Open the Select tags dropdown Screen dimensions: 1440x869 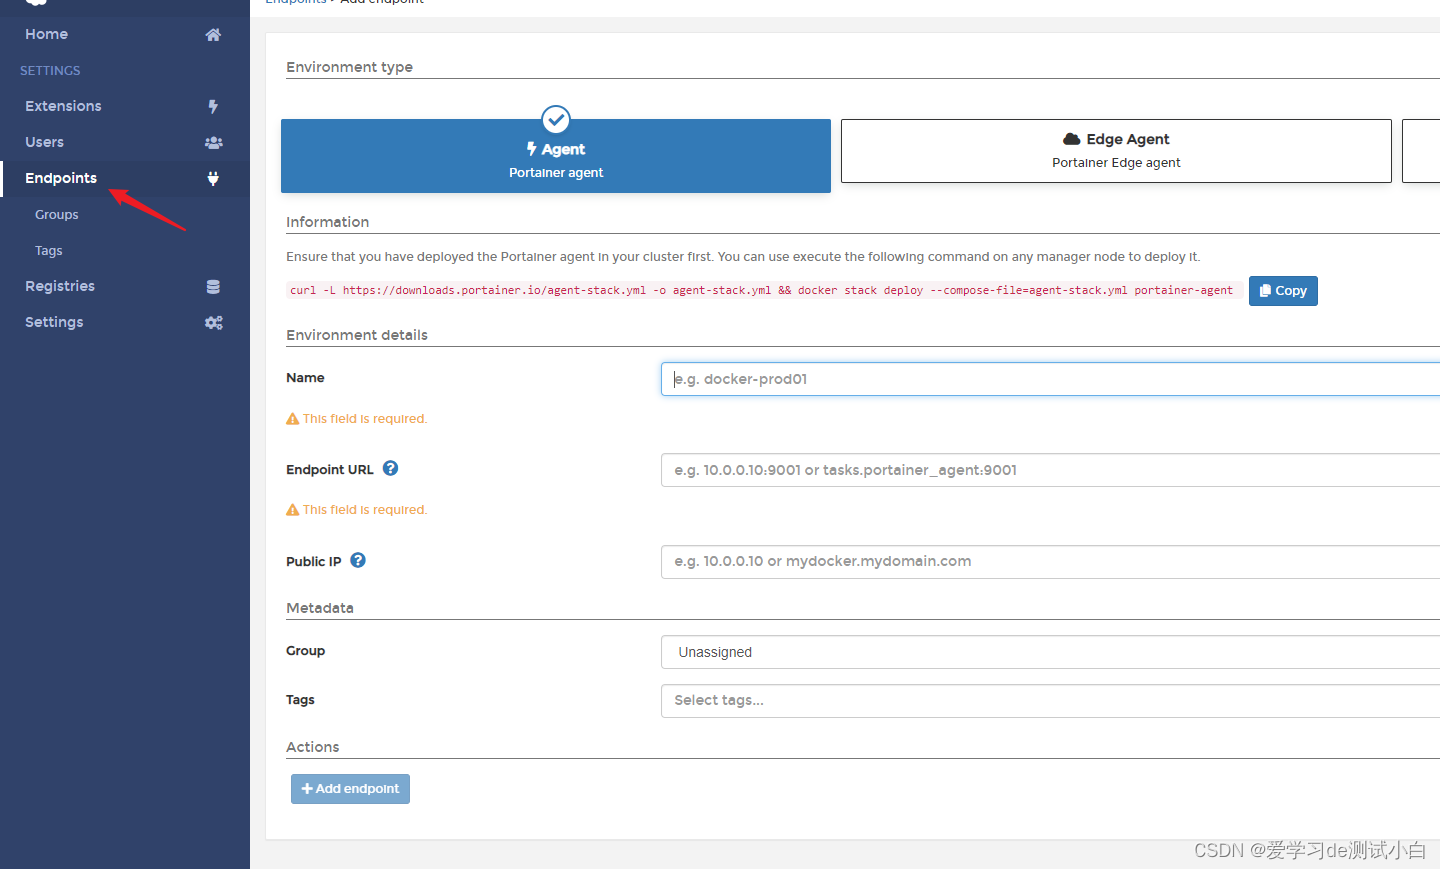pos(1050,701)
